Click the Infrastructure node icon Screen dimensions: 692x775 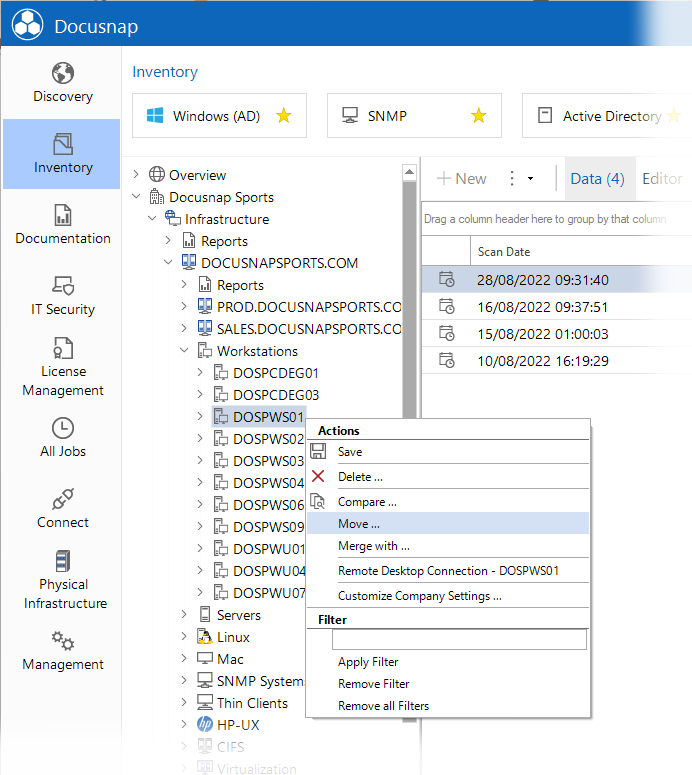pos(173,218)
